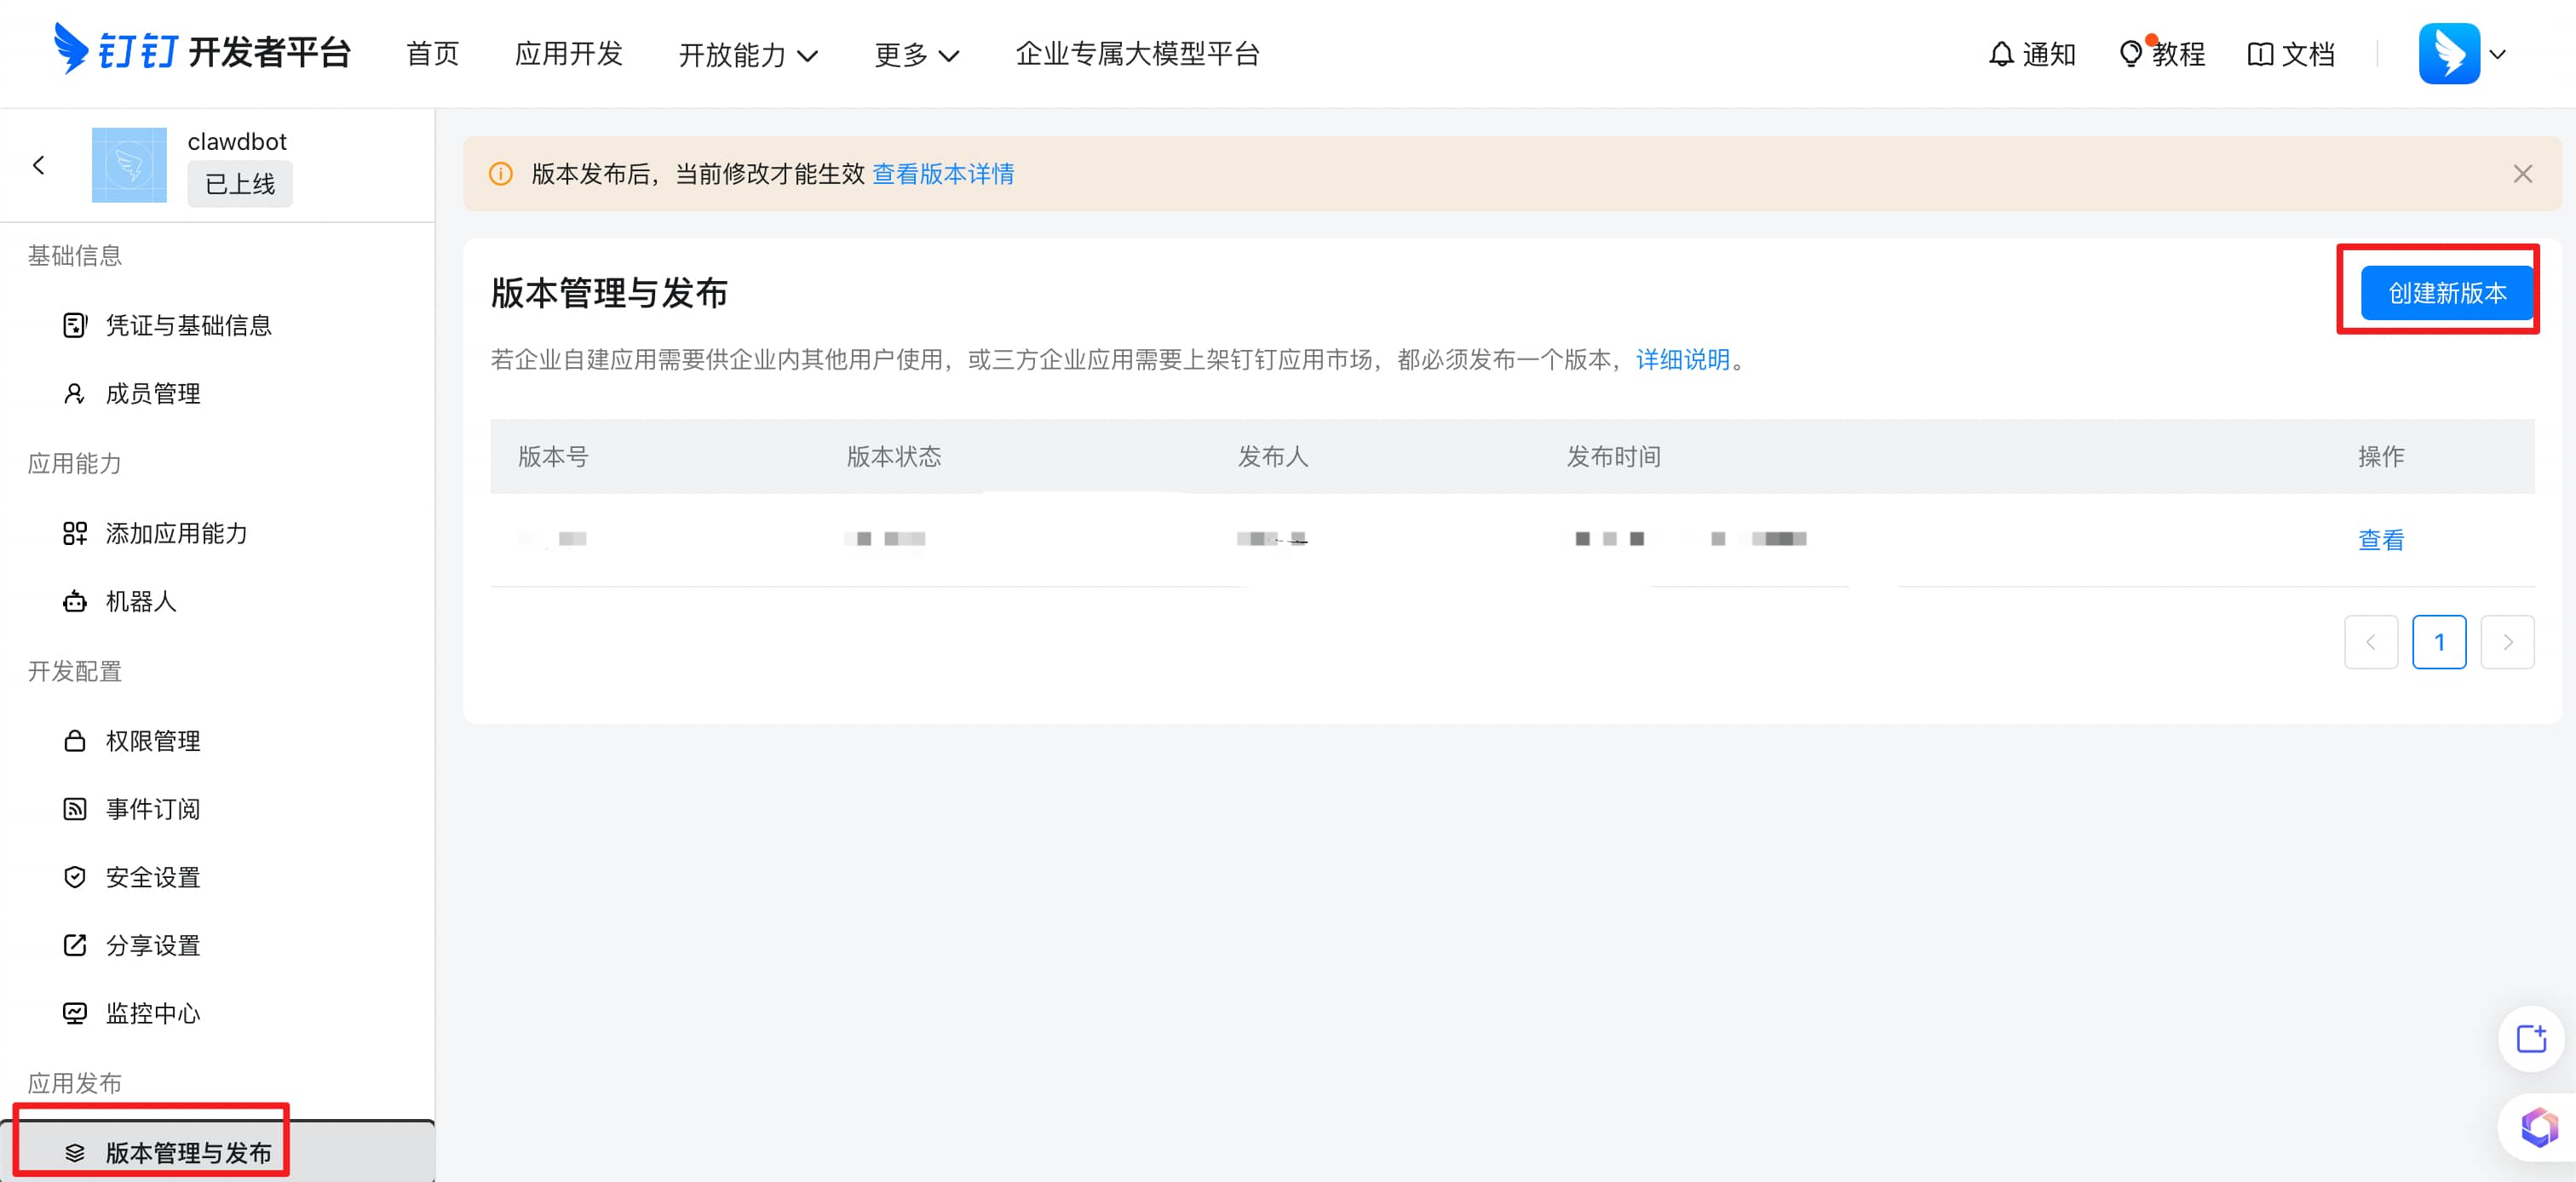The width and height of the screenshot is (2576, 1182).
Task: Open the 教程 tutorial lightbulb icon
Action: point(2130,54)
